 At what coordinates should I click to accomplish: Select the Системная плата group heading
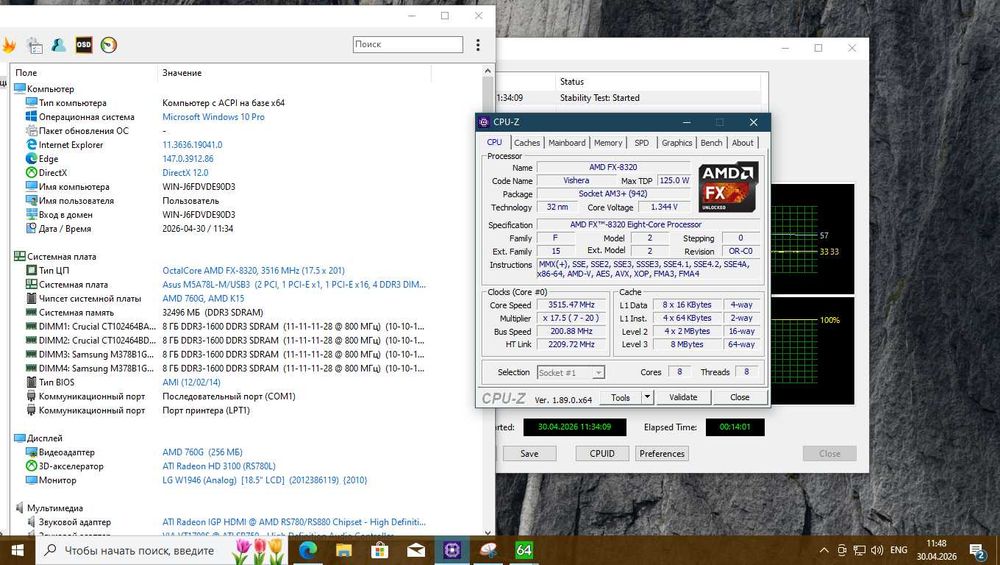click(x=61, y=256)
